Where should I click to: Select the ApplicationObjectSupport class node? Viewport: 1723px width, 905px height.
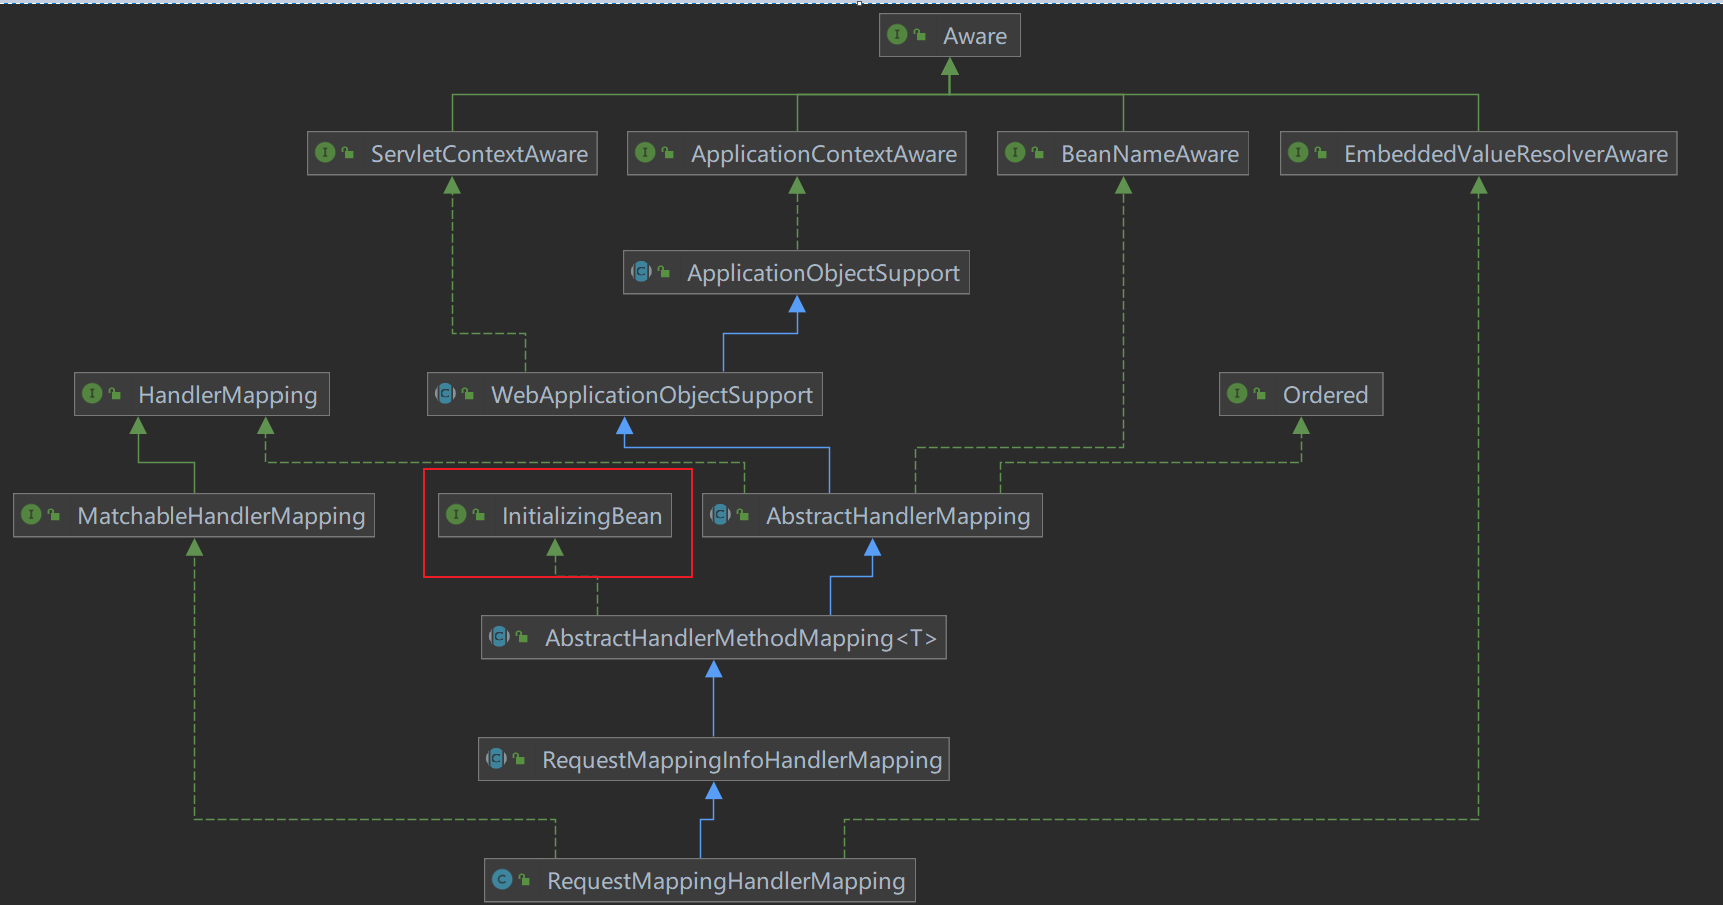tap(796, 273)
